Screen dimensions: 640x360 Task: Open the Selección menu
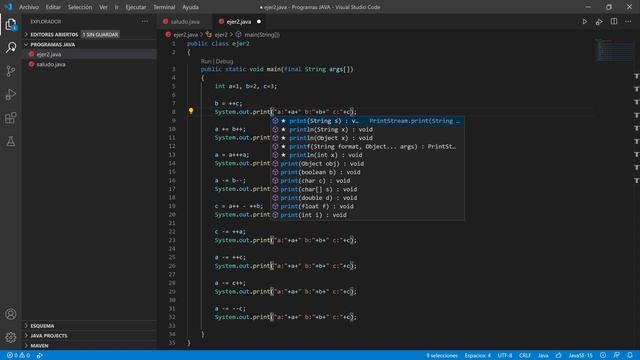tap(80, 7)
